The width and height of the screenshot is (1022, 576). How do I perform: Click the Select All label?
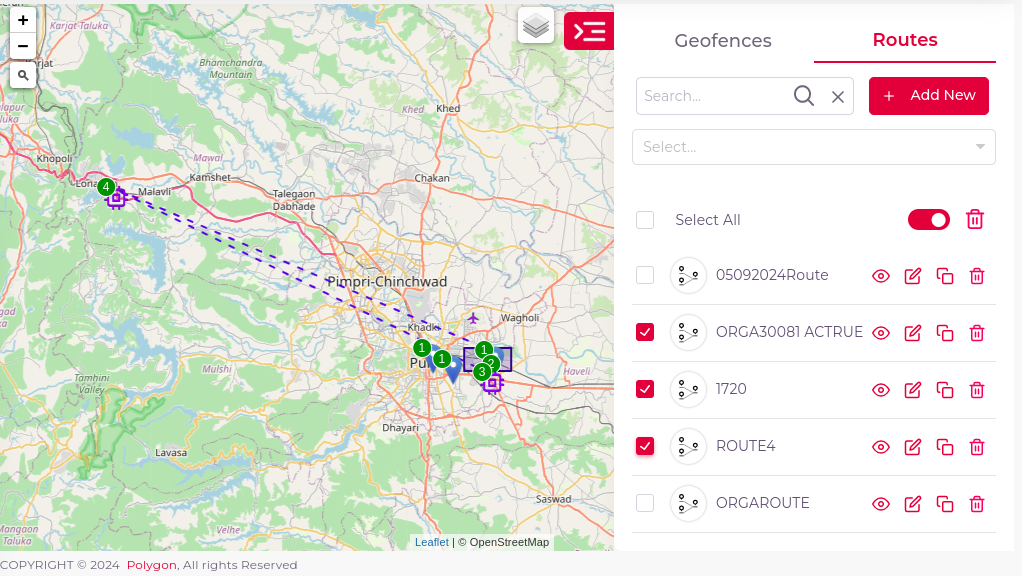(x=708, y=220)
